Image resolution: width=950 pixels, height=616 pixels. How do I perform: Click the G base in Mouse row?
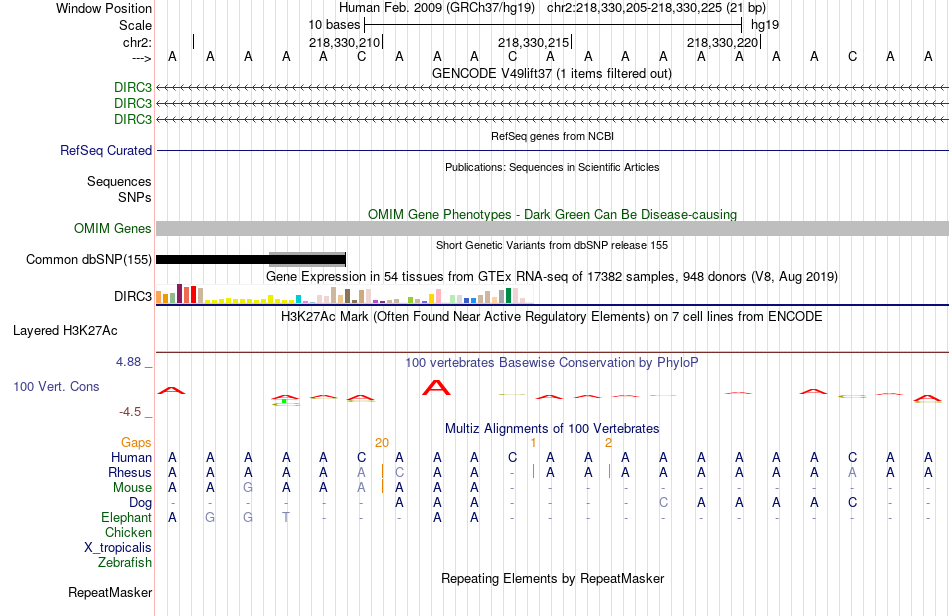(x=248, y=488)
